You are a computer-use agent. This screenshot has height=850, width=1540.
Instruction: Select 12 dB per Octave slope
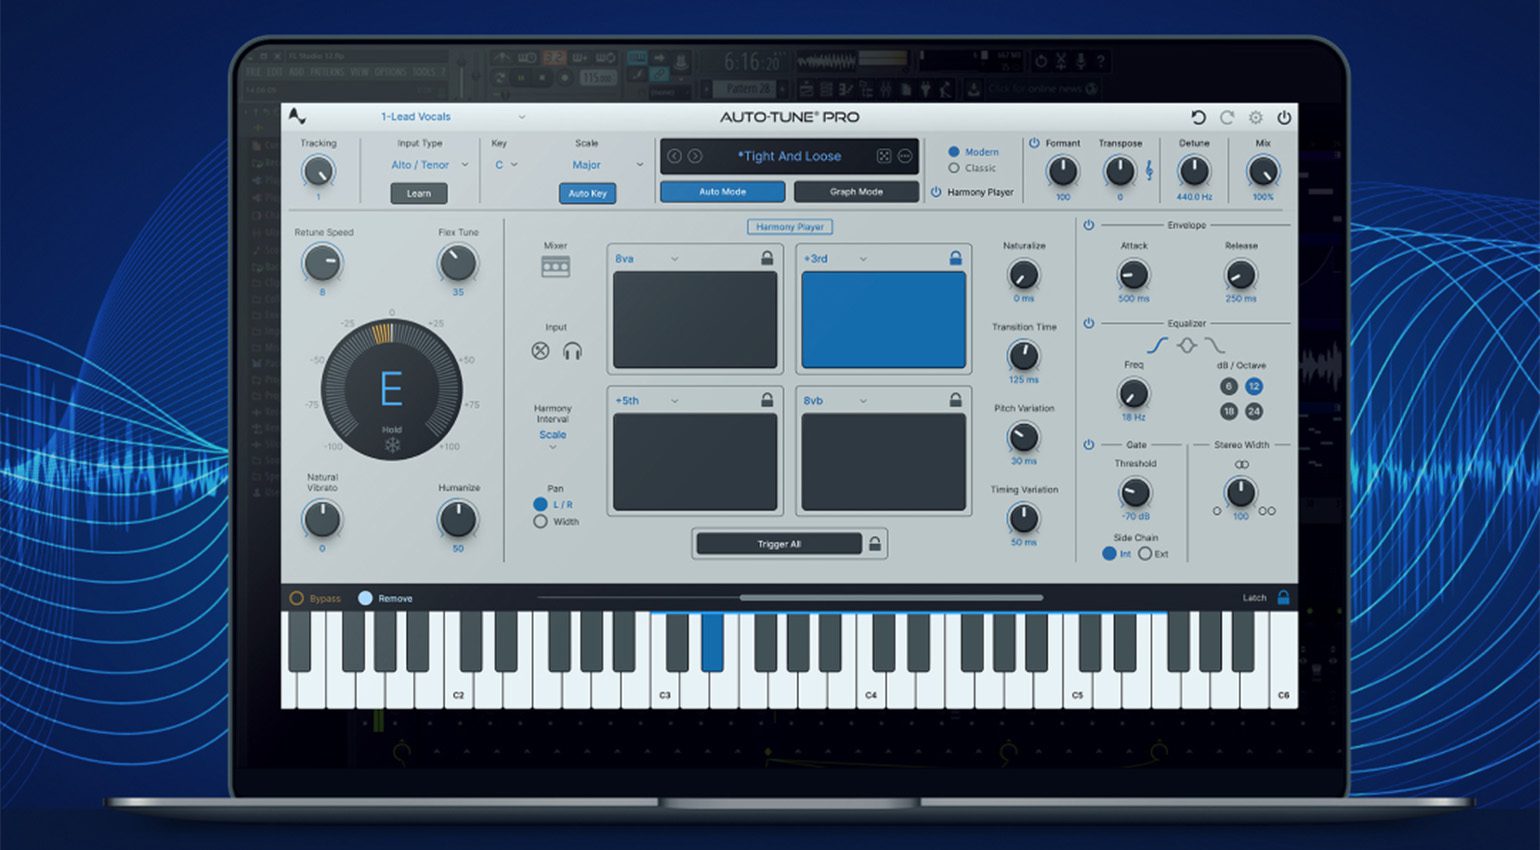(1253, 386)
